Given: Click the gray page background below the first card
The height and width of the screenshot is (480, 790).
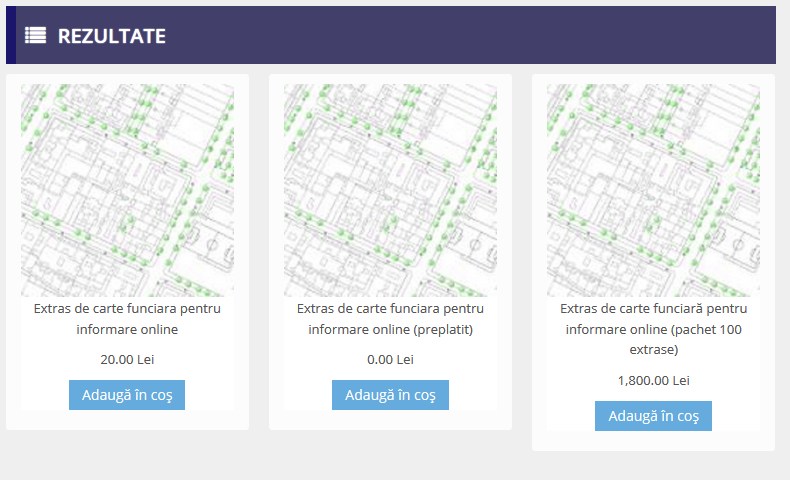Looking at the screenshot, I should click(x=127, y=455).
